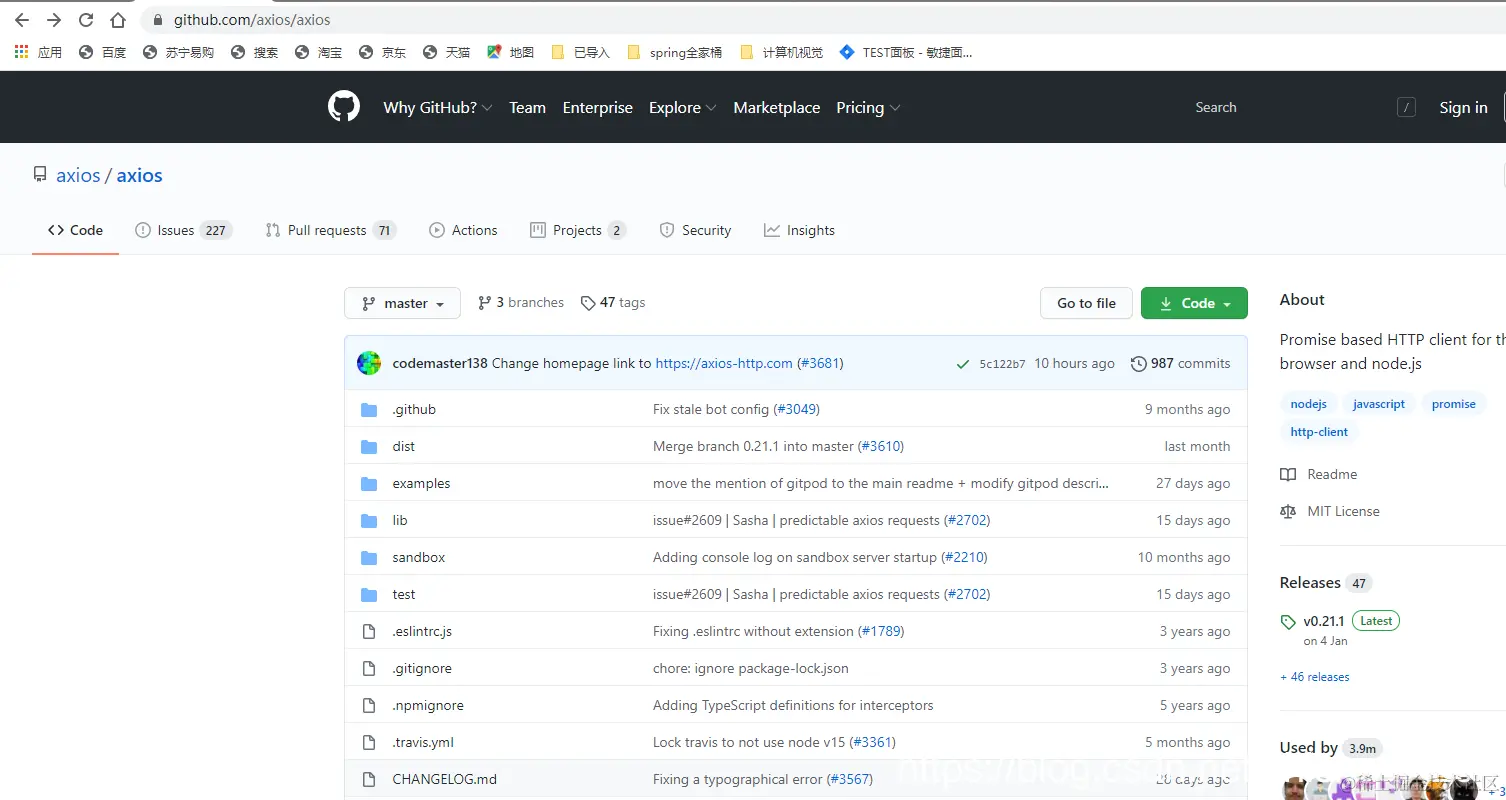This screenshot has height=800, width=1506.
Task: Switch to the Actions tab
Action: pyautogui.click(x=463, y=230)
